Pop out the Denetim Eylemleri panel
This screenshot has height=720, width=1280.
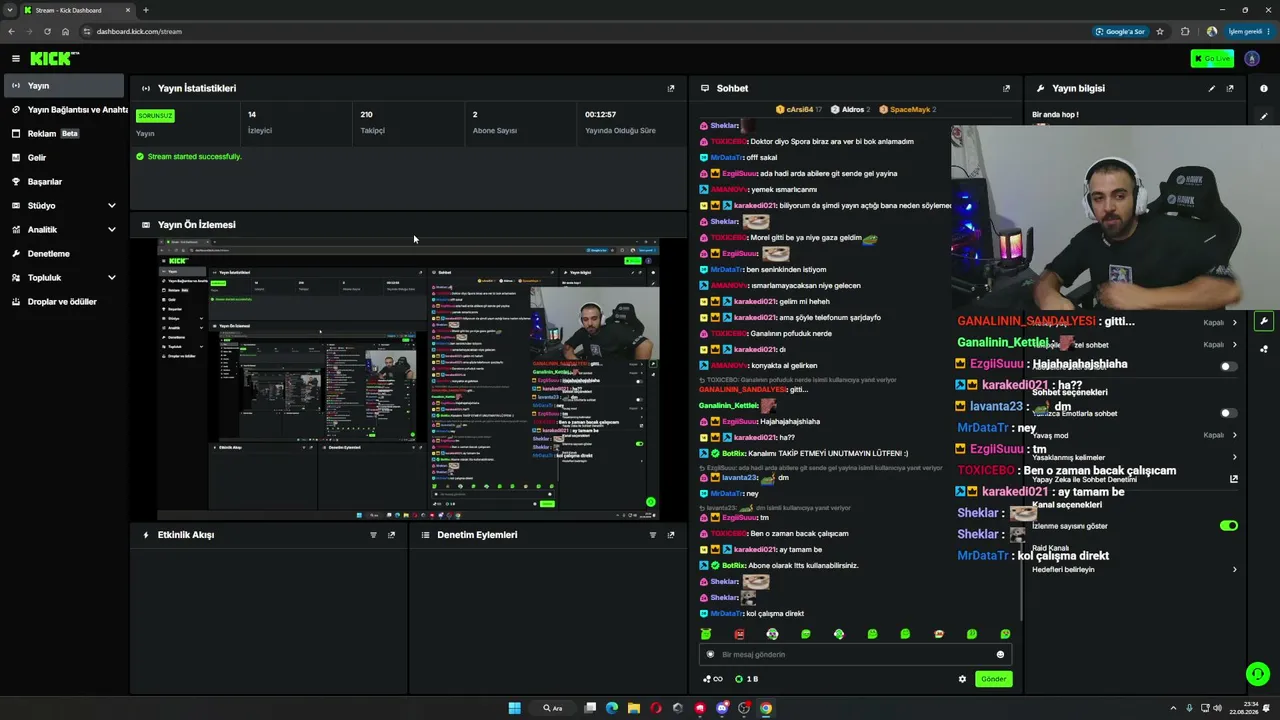tap(671, 535)
